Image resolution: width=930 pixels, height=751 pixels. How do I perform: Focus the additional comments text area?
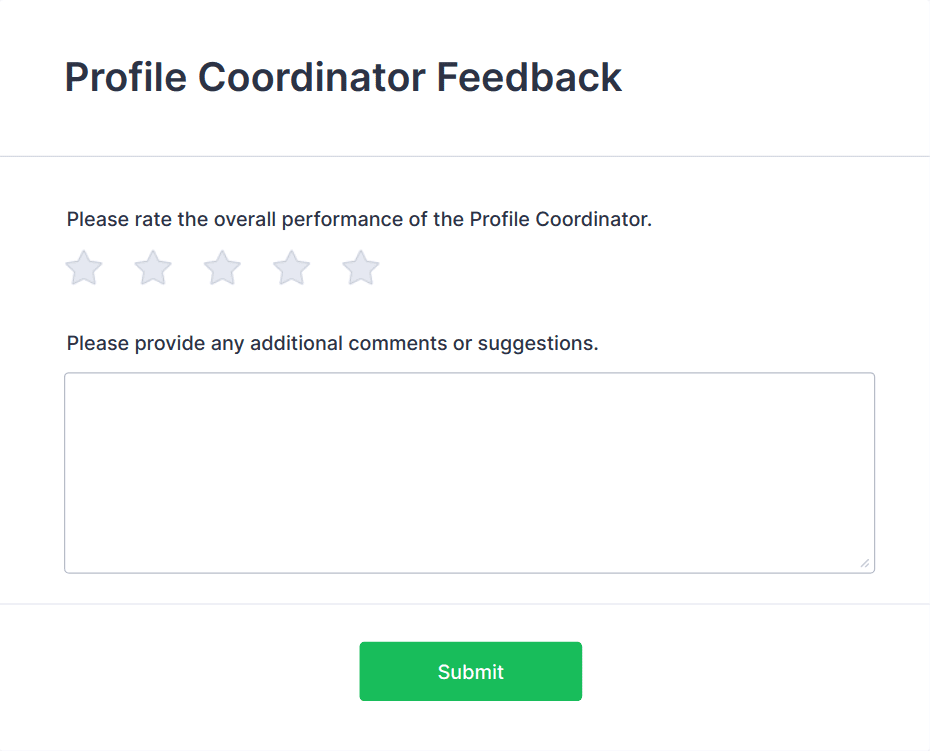[x=469, y=472]
